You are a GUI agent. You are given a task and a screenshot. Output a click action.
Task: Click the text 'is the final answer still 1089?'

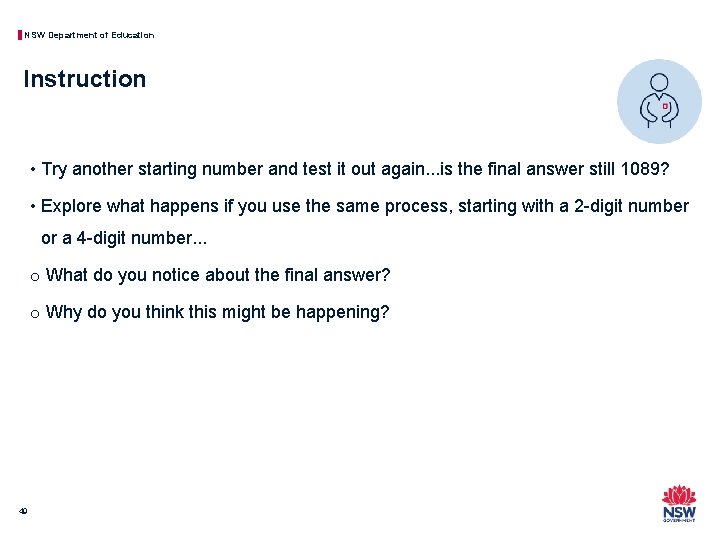click(555, 169)
